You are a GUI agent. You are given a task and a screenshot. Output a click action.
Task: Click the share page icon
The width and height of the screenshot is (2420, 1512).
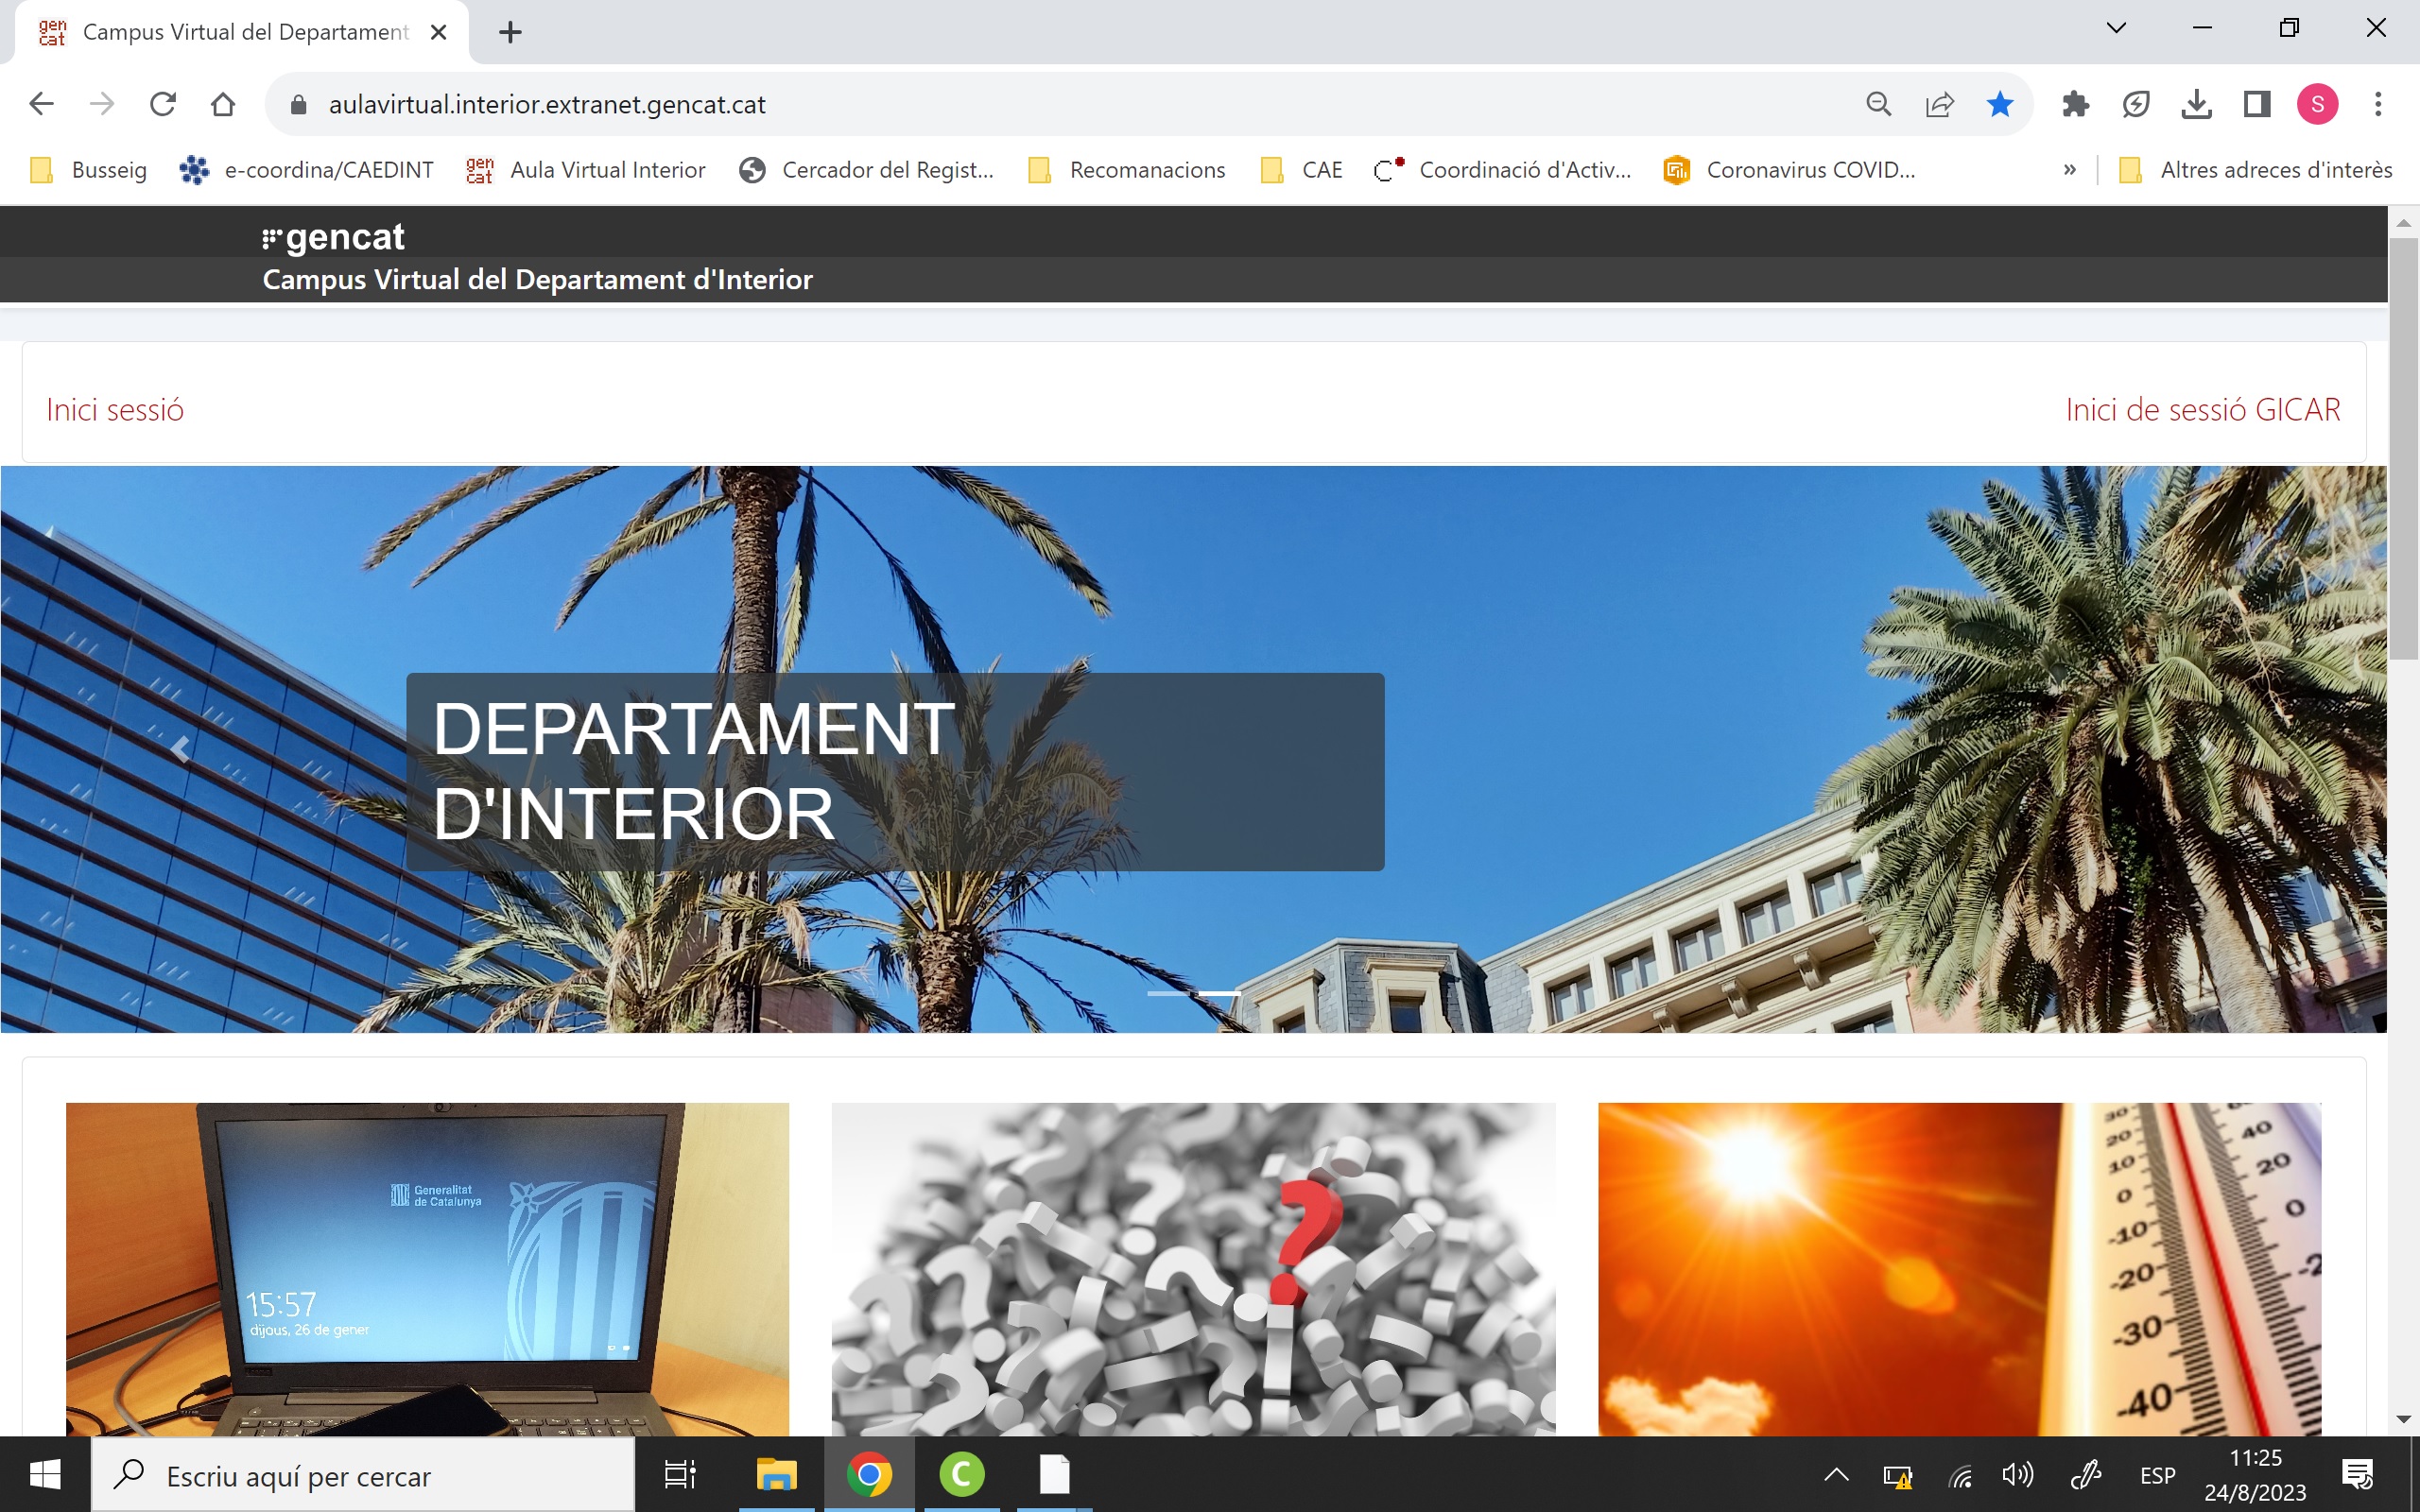1939,104
